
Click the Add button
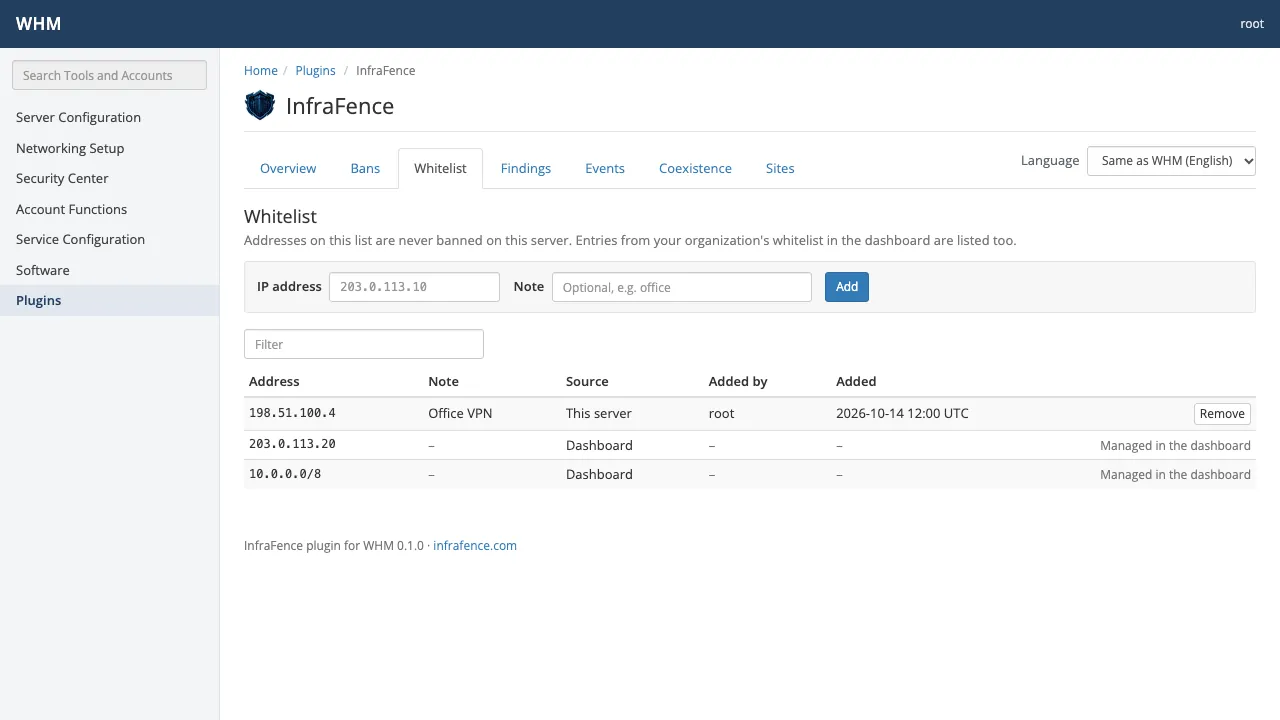pyautogui.click(x=847, y=287)
